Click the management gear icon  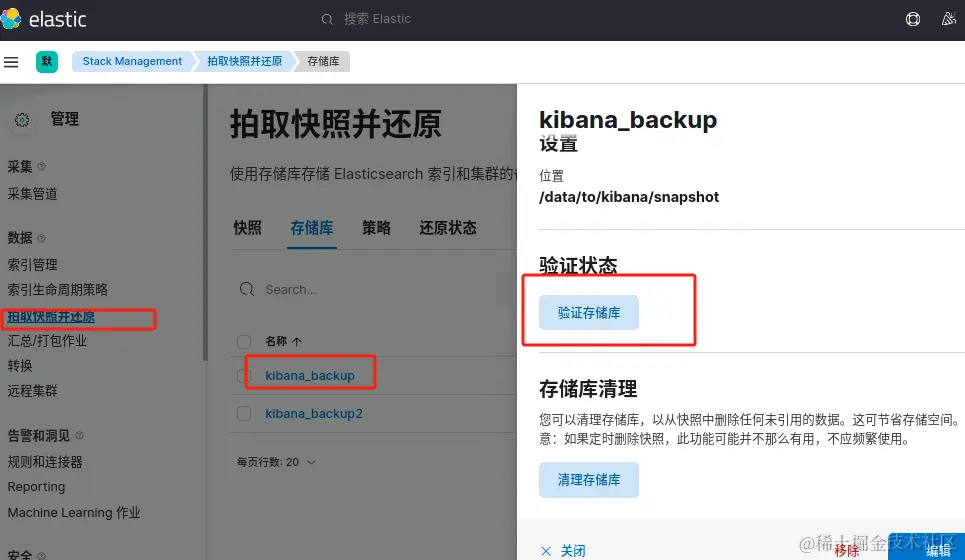tap(22, 120)
